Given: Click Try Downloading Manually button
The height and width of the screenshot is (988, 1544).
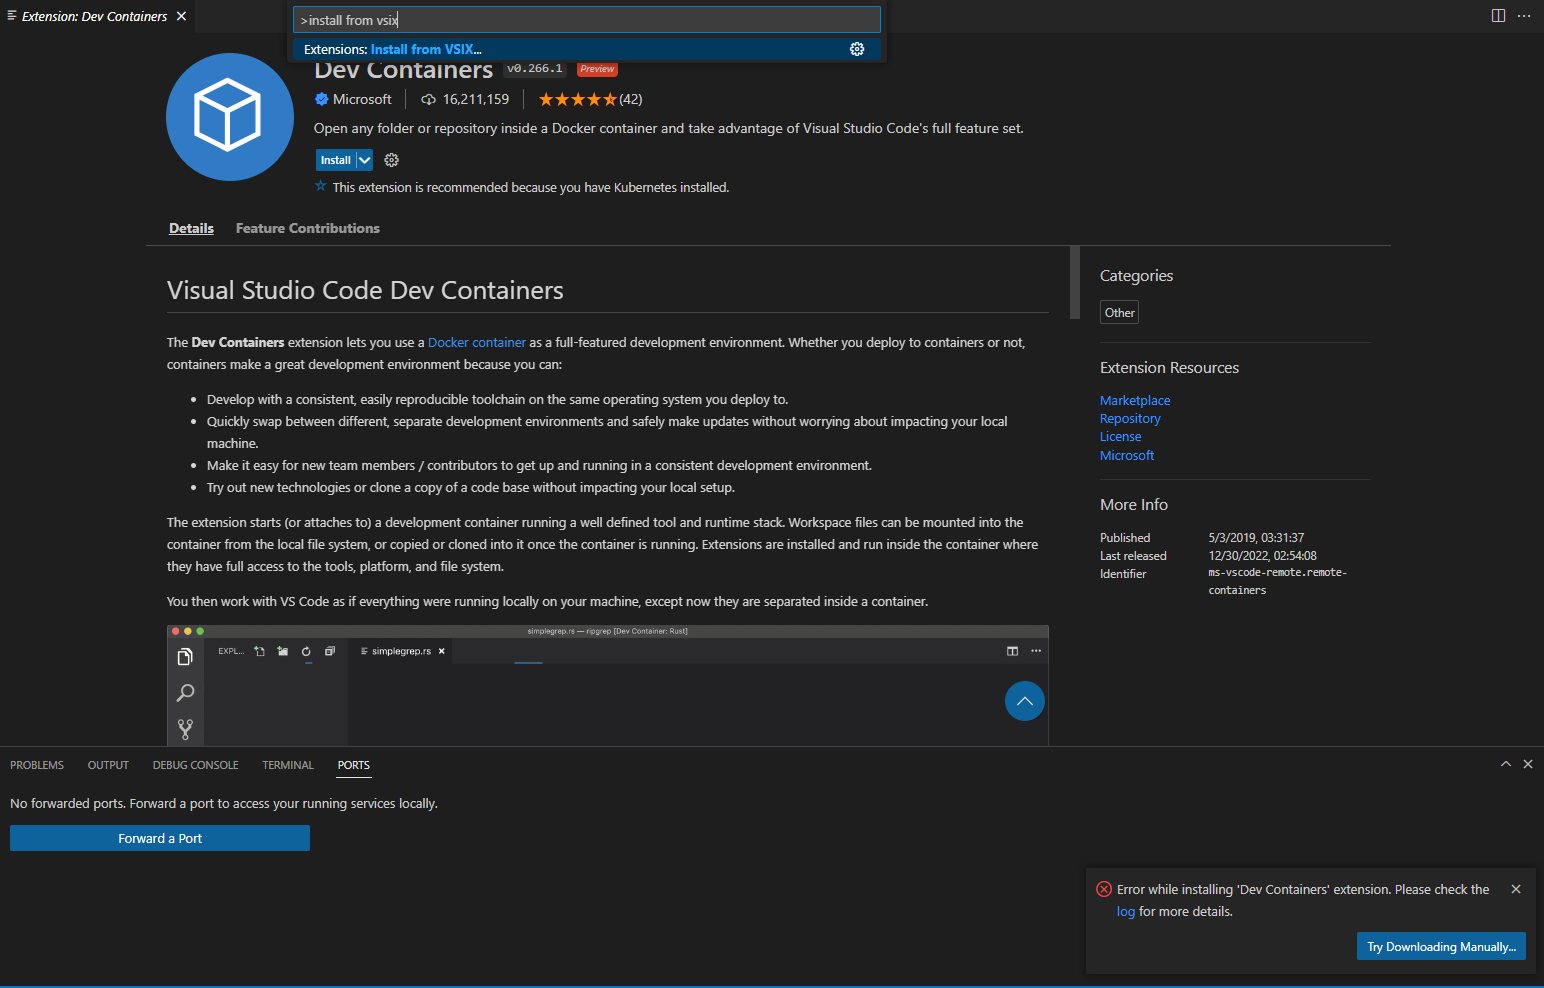Looking at the screenshot, I should click(1441, 946).
